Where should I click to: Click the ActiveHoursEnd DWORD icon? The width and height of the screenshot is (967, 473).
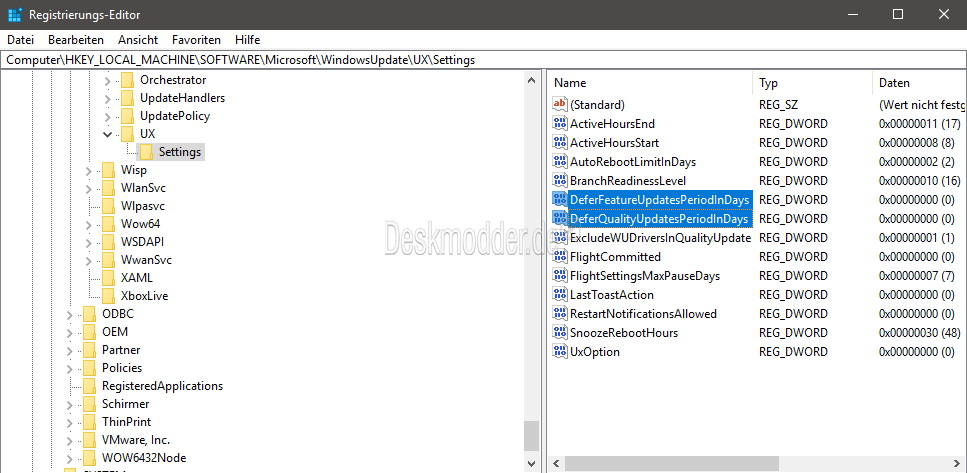click(560, 123)
